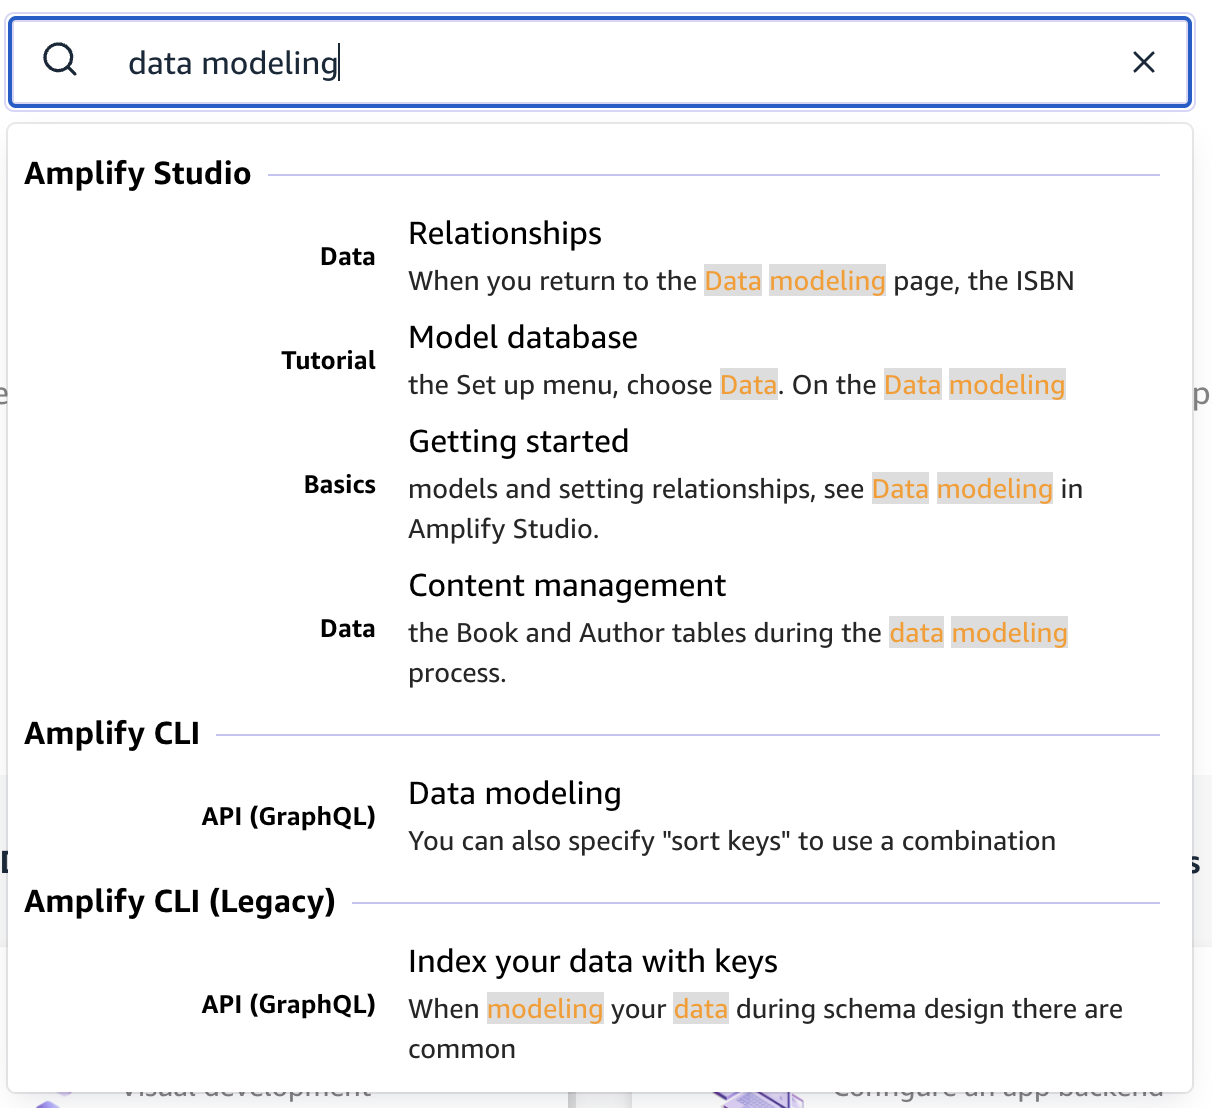Open the Content management result
Image resolution: width=1212 pixels, height=1108 pixels.
[567, 585]
